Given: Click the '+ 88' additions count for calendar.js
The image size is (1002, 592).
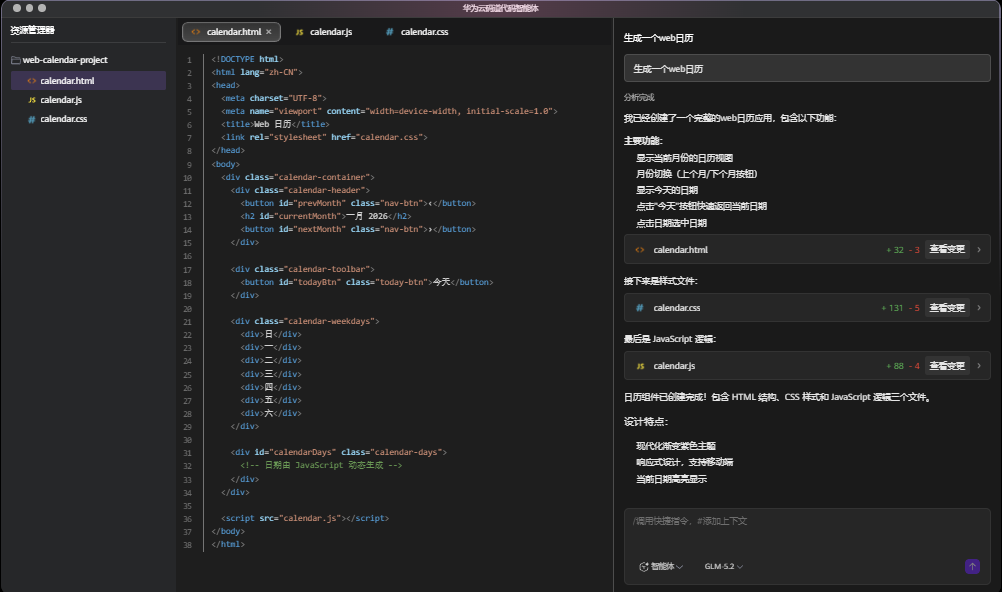Looking at the screenshot, I should pos(895,366).
